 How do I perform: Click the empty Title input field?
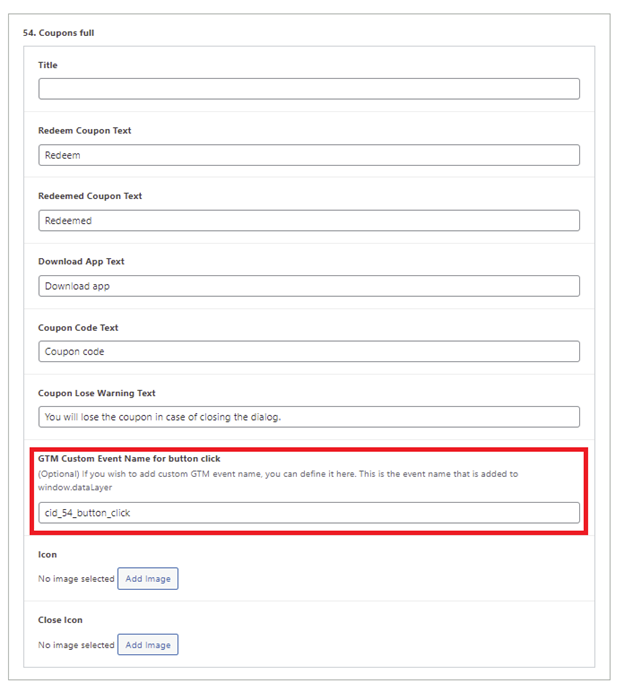pos(309,89)
